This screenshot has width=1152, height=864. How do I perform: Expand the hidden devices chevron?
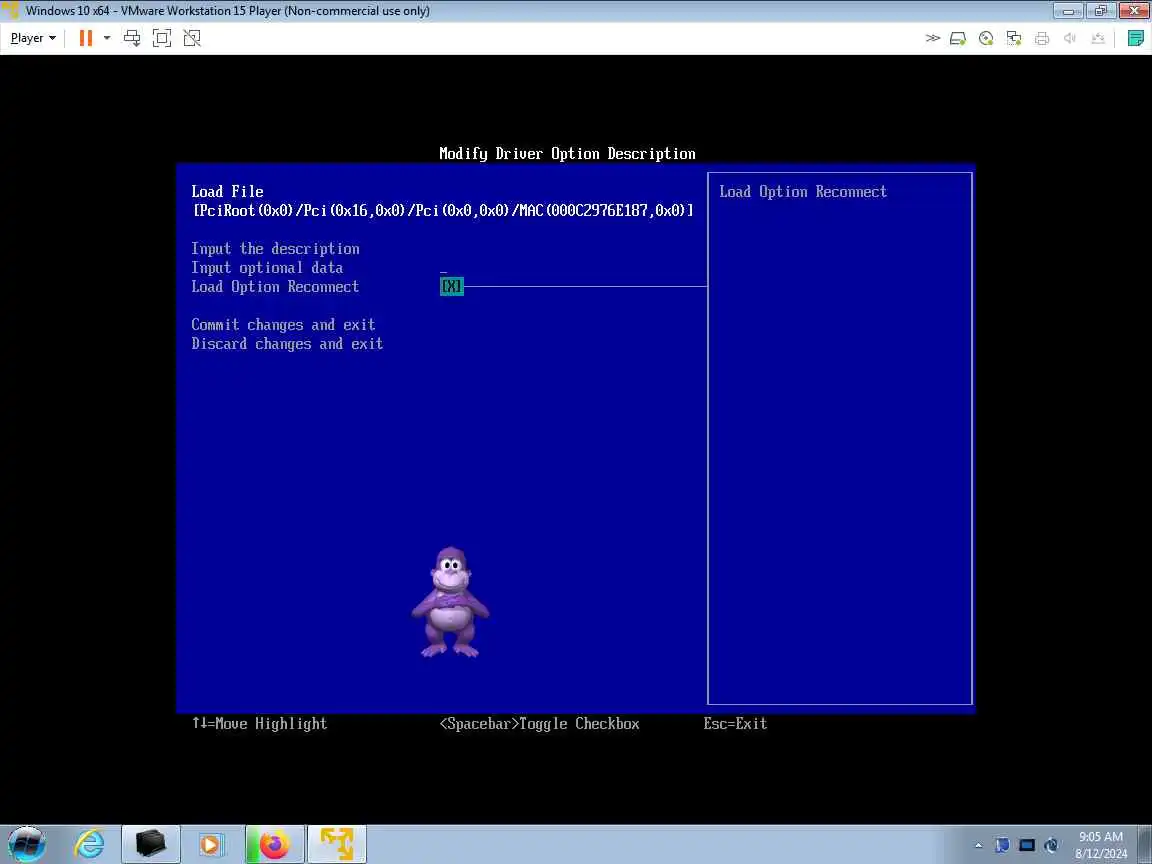pos(932,38)
